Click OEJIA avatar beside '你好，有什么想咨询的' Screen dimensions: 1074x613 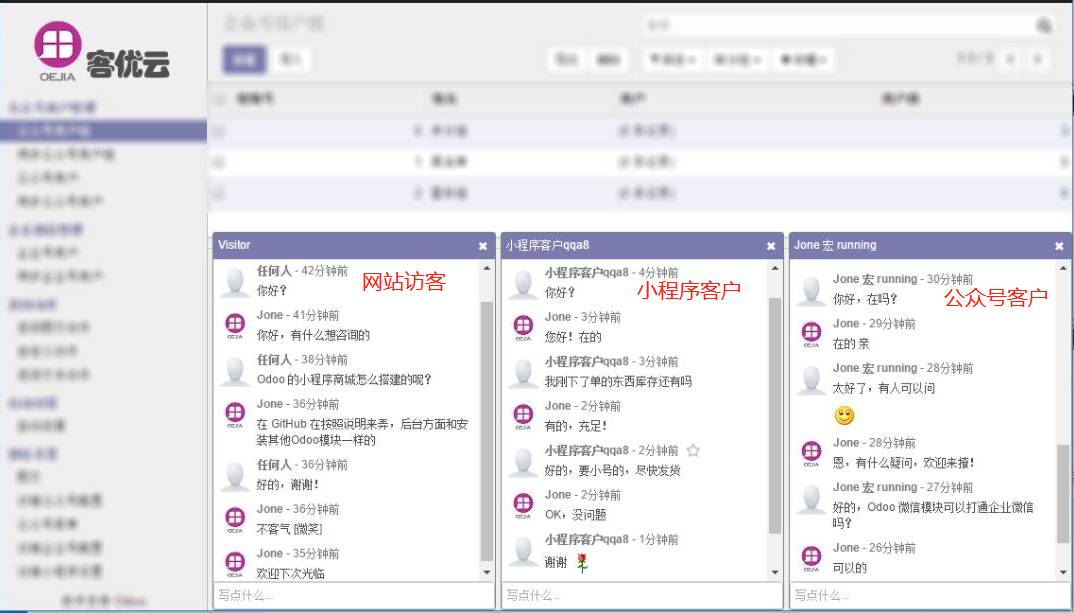(235, 325)
